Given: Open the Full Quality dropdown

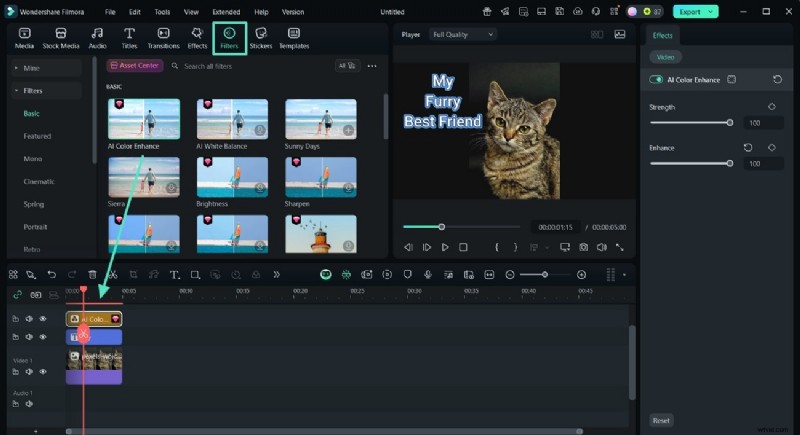Looking at the screenshot, I should click(x=463, y=34).
